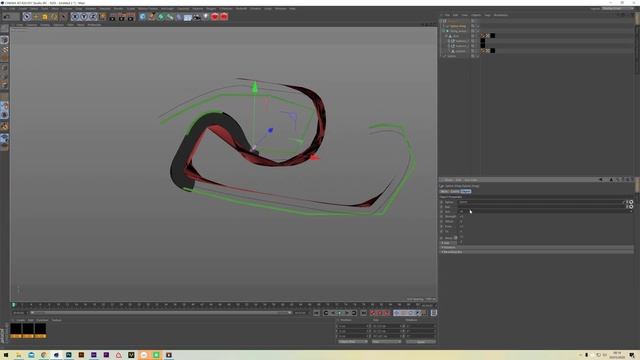
Task: Activate Texture mode in the left palette
Action: point(4,50)
